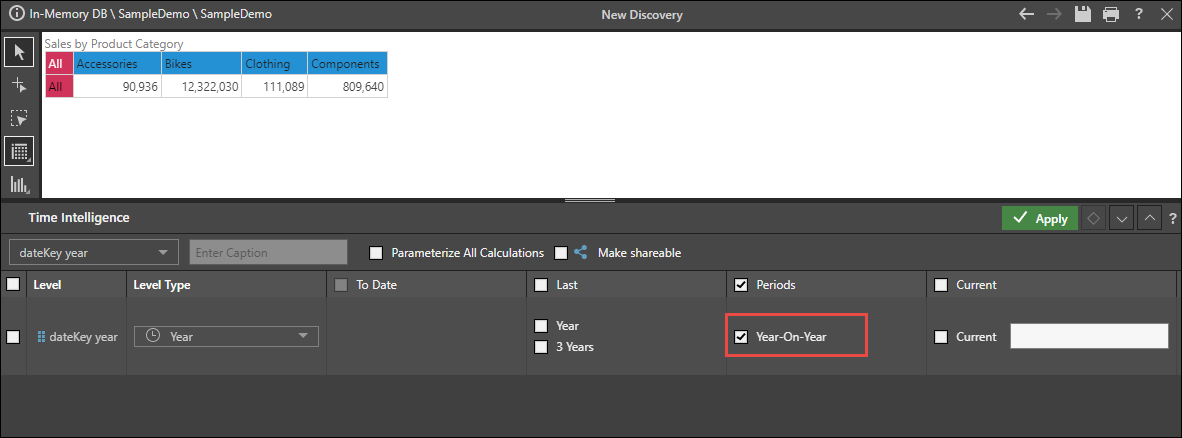The image size is (1182, 438).
Task: Tick the 3 Years checkbox
Action: tap(541, 347)
